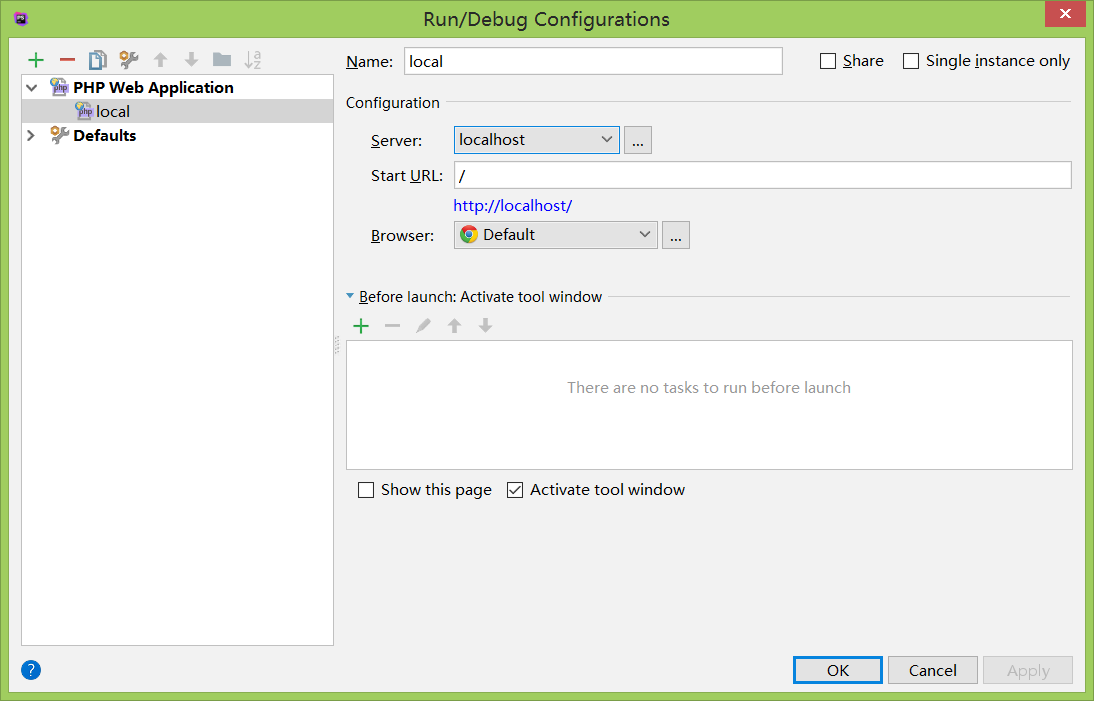
Task: Expand the Defaults tree node
Action: coord(31,136)
